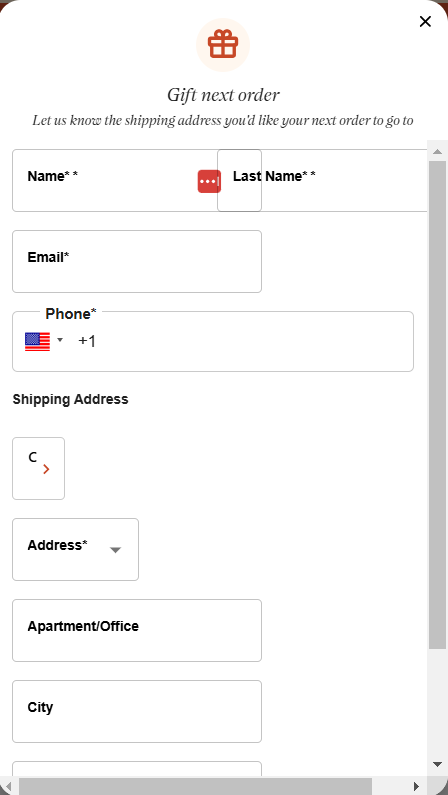Focus the Last Name input field

click(322, 180)
